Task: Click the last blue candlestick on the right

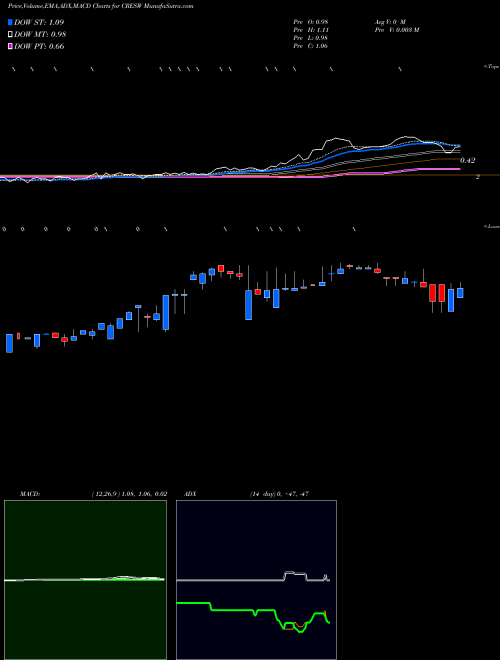Action: [x=460, y=293]
